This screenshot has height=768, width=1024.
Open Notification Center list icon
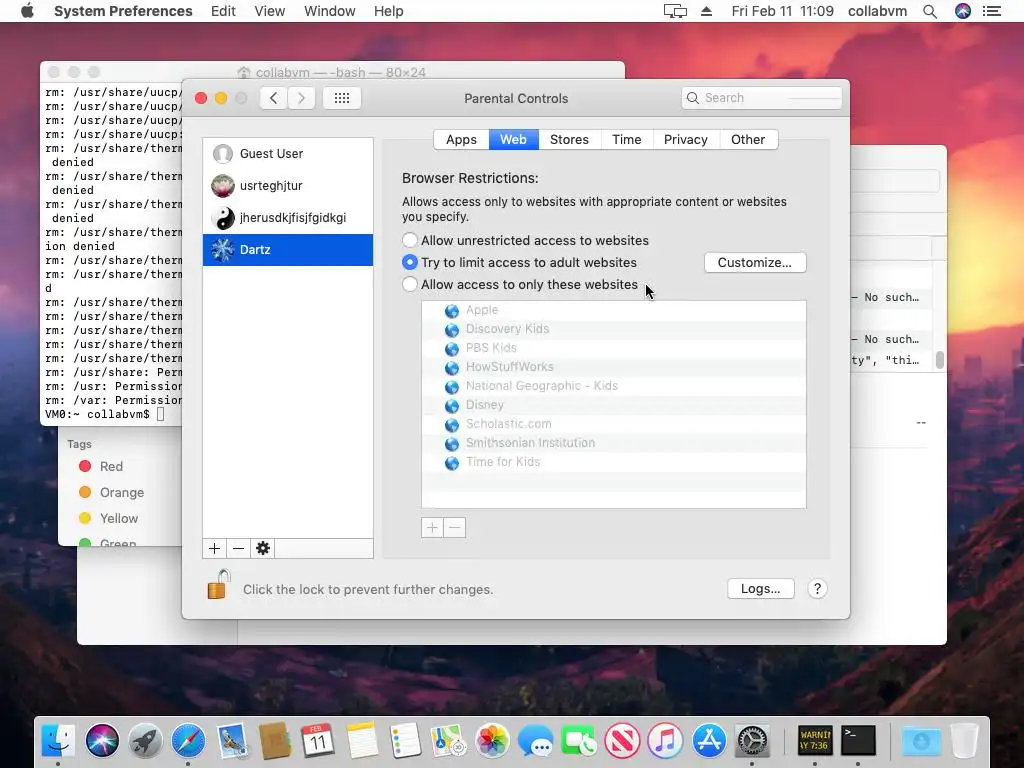pos(991,11)
